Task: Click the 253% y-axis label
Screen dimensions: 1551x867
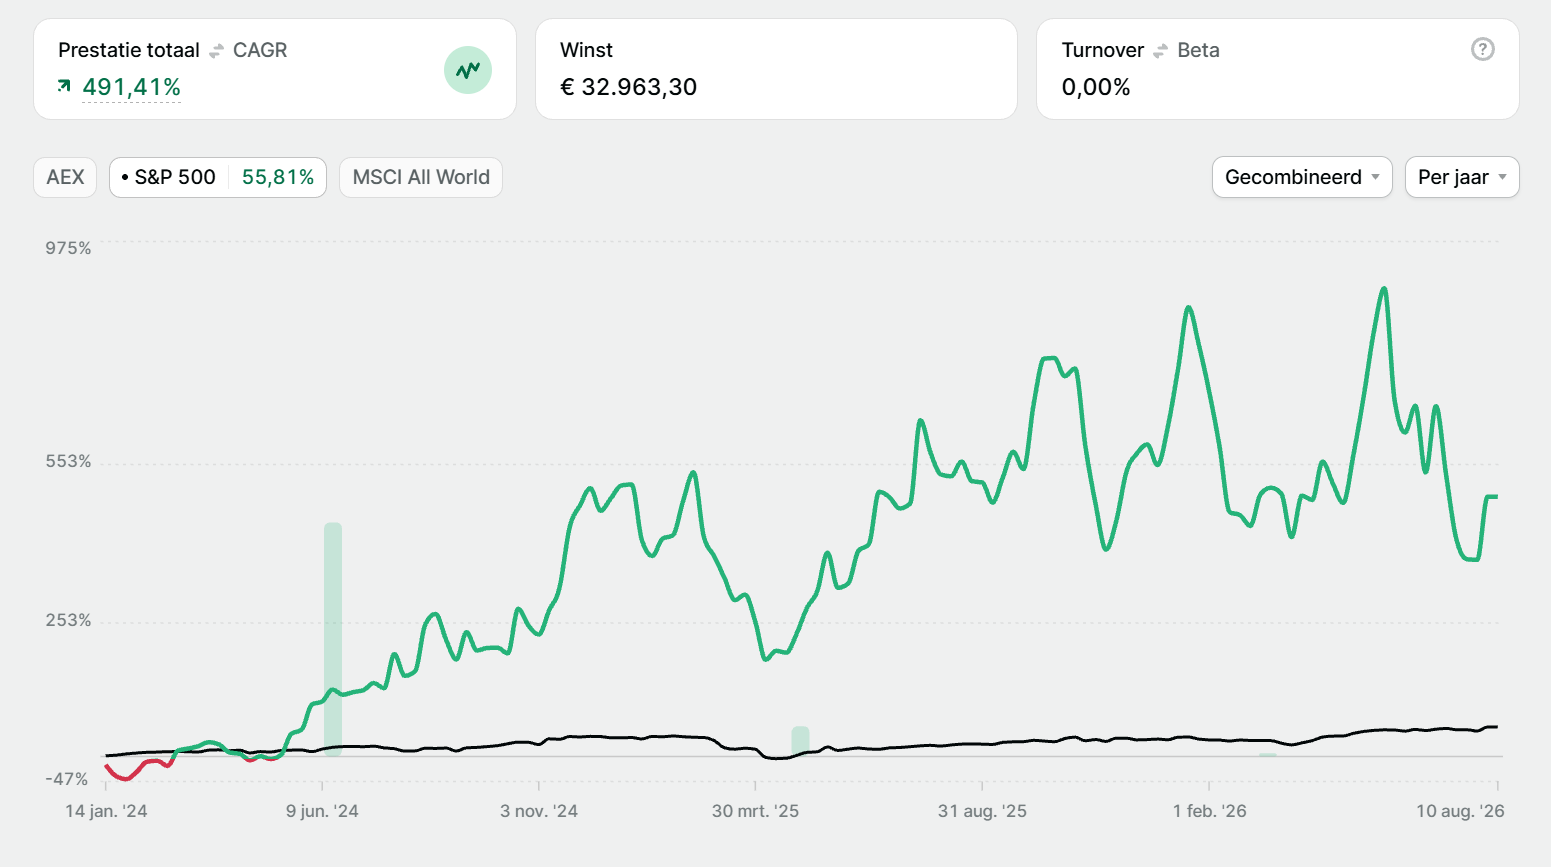Action: [x=68, y=621]
